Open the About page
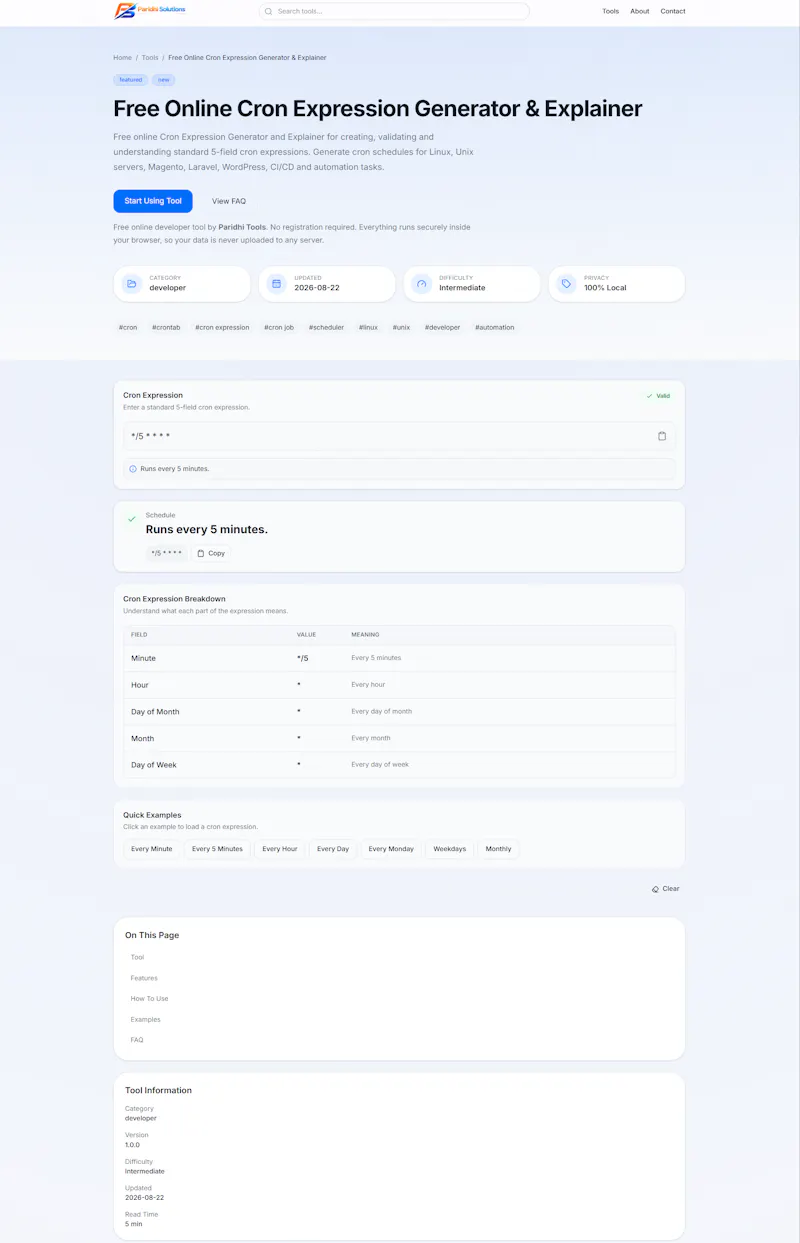800x1243 pixels. coord(640,11)
